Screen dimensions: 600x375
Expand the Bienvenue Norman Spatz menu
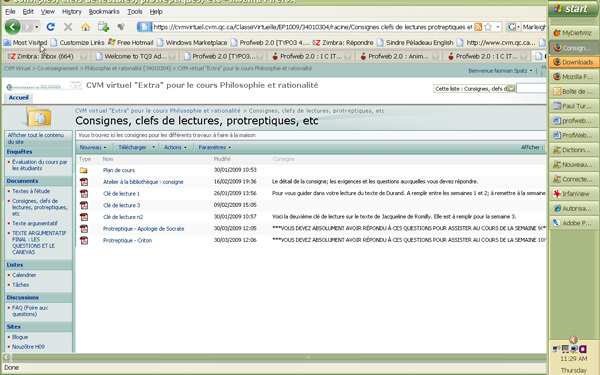click(501, 71)
